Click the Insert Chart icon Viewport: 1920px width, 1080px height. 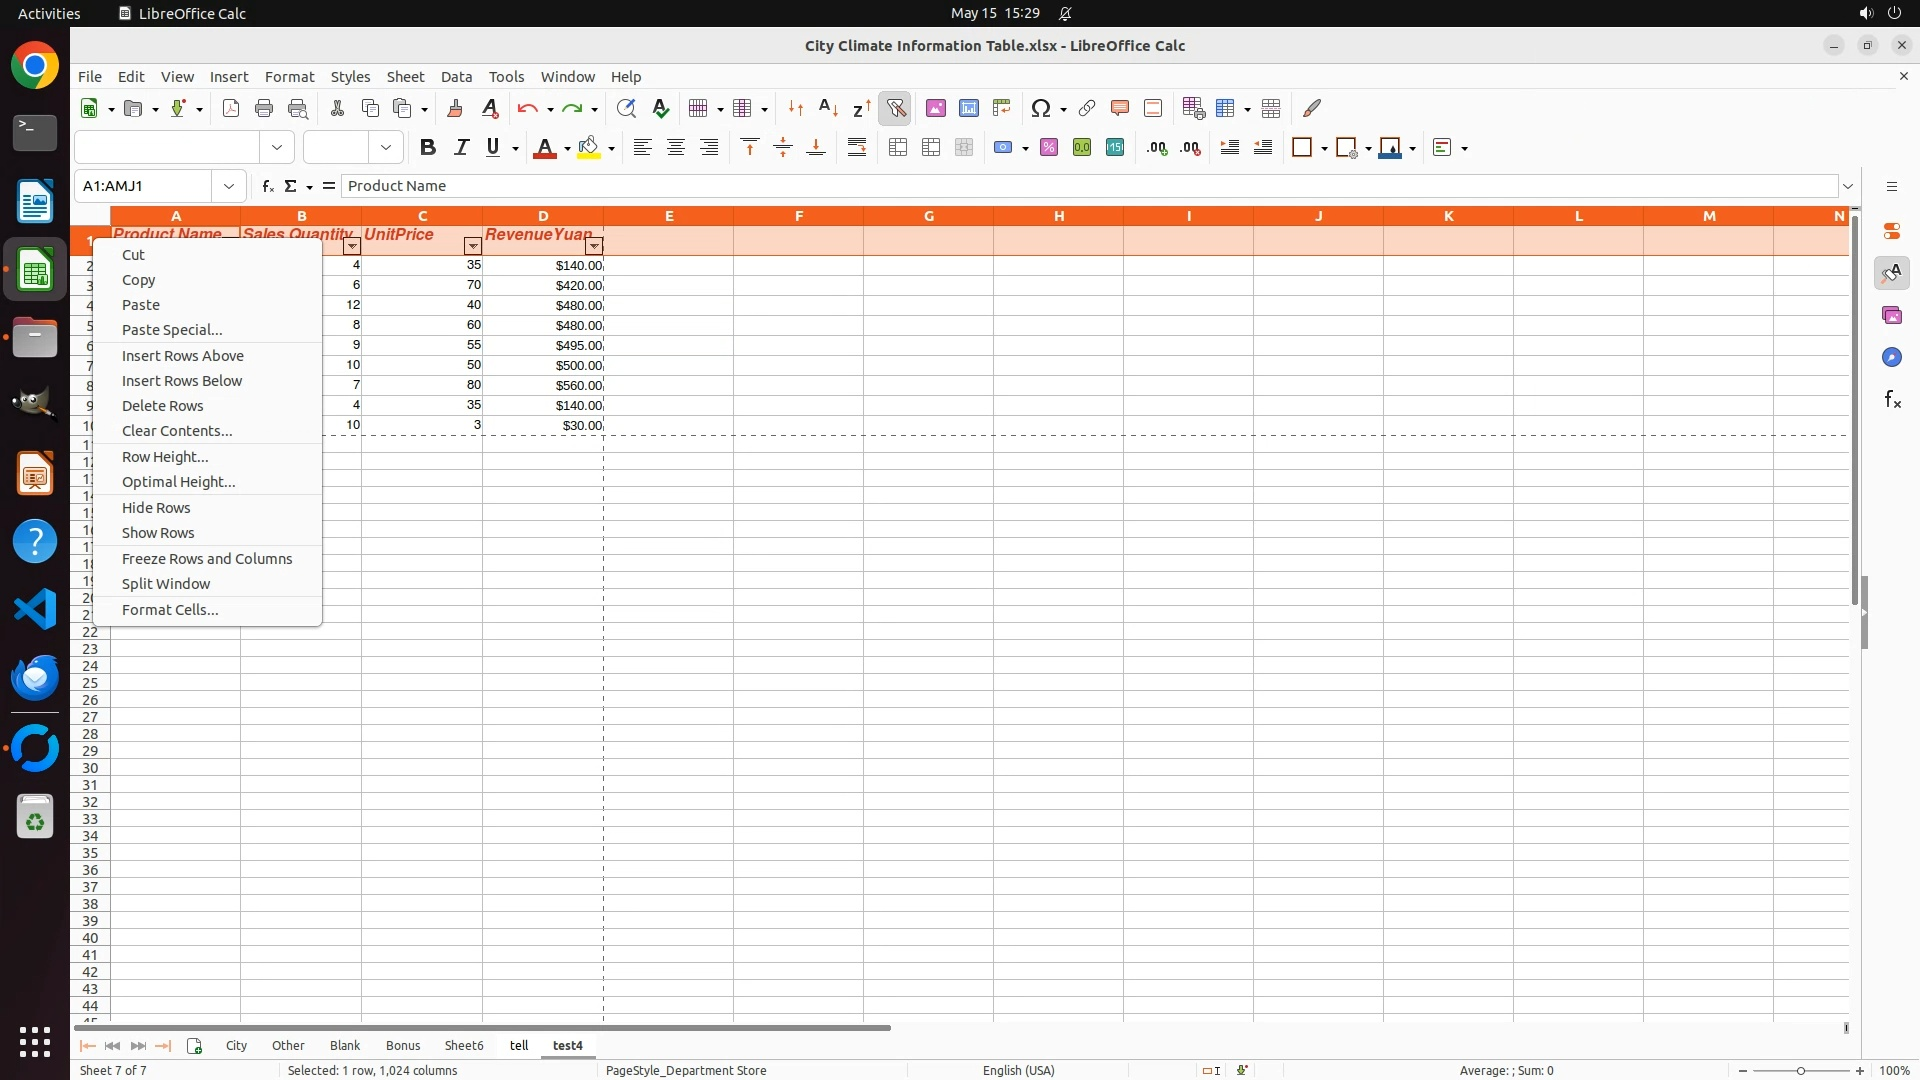tap(969, 108)
